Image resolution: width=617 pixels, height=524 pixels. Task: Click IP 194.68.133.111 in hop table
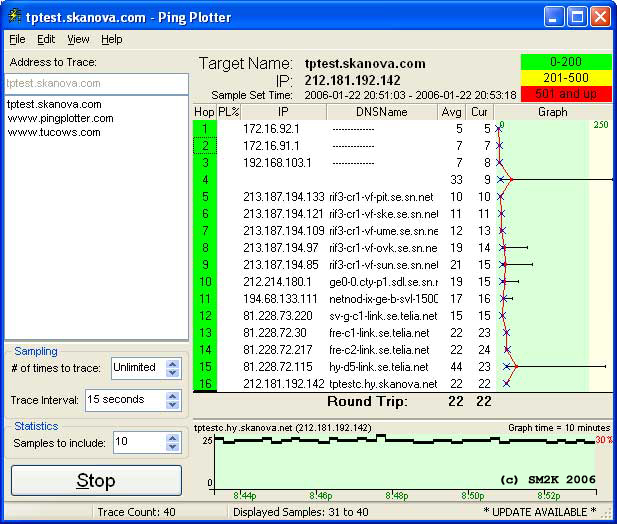pyautogui.click(x=280, y=299)
